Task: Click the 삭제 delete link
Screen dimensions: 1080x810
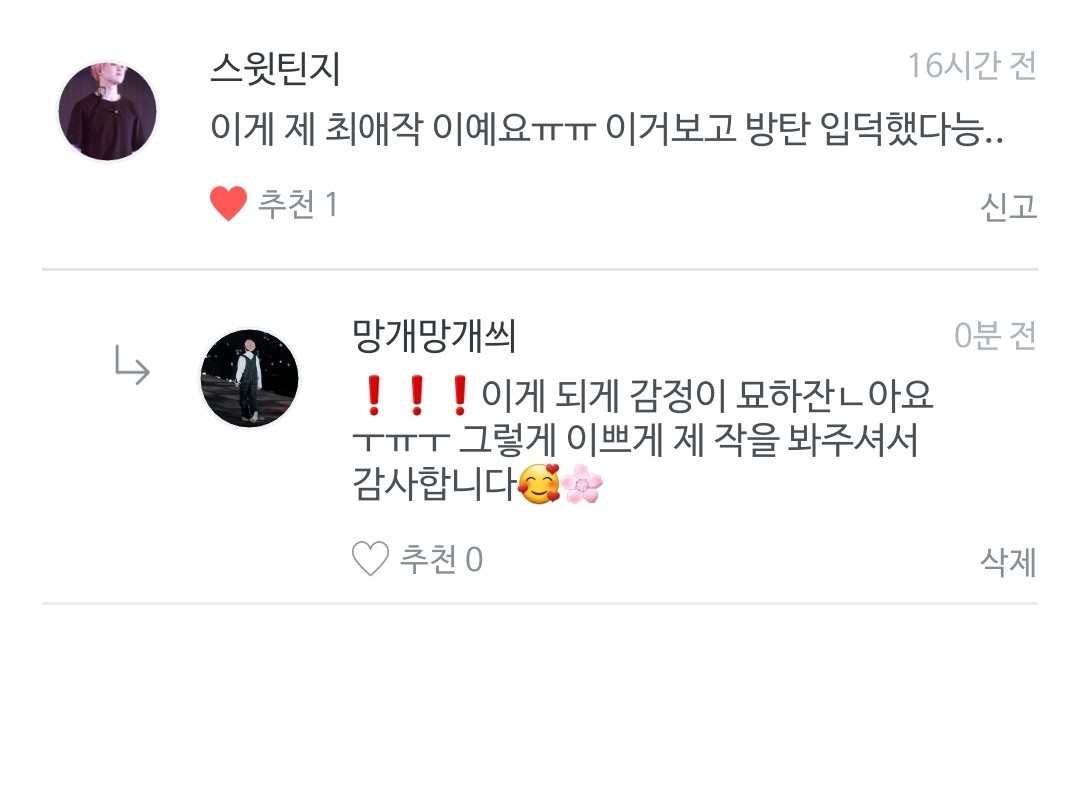Action: 1008,561
